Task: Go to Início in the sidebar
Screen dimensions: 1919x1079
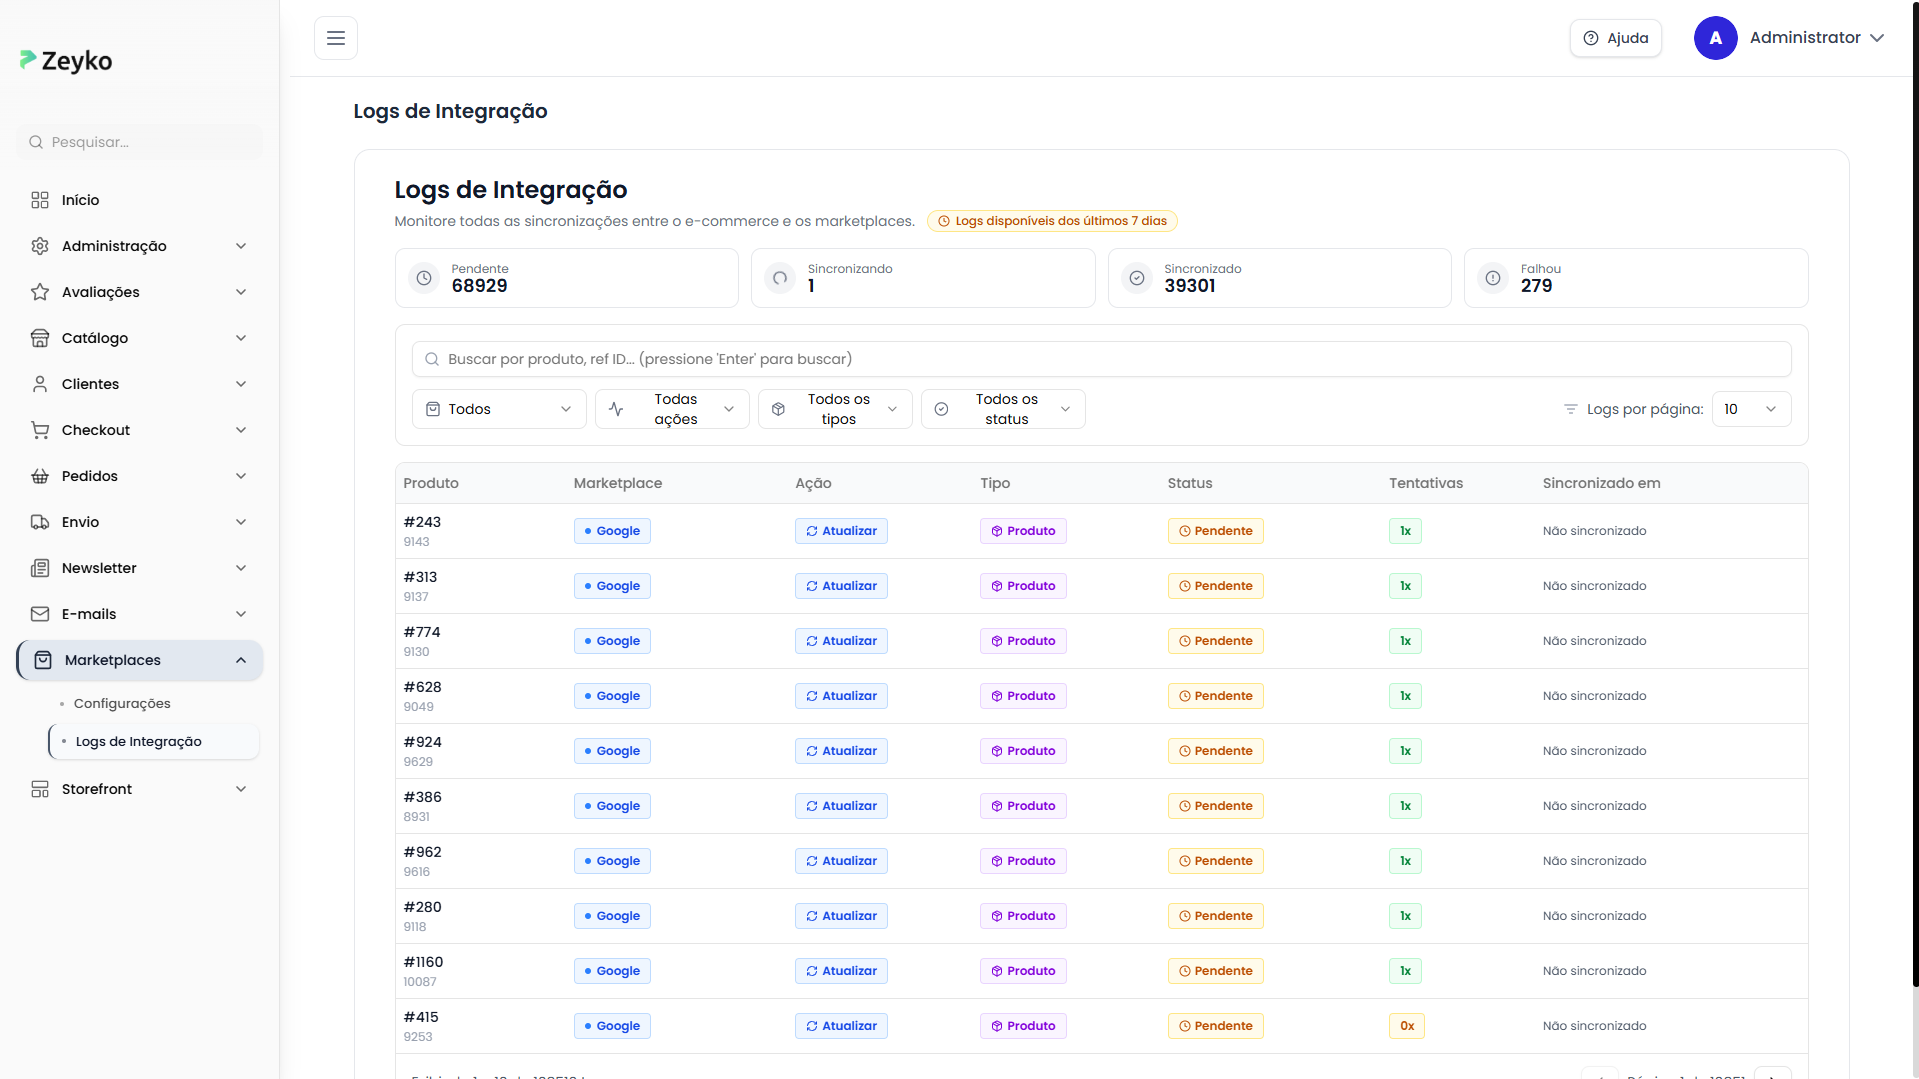Action: point(80,200)
